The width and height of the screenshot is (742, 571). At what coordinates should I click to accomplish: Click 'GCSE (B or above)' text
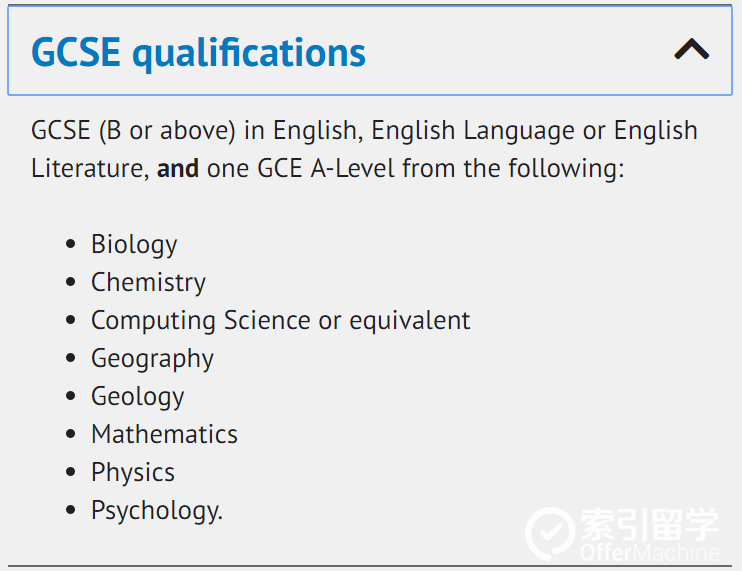click(x=133, y=131)
